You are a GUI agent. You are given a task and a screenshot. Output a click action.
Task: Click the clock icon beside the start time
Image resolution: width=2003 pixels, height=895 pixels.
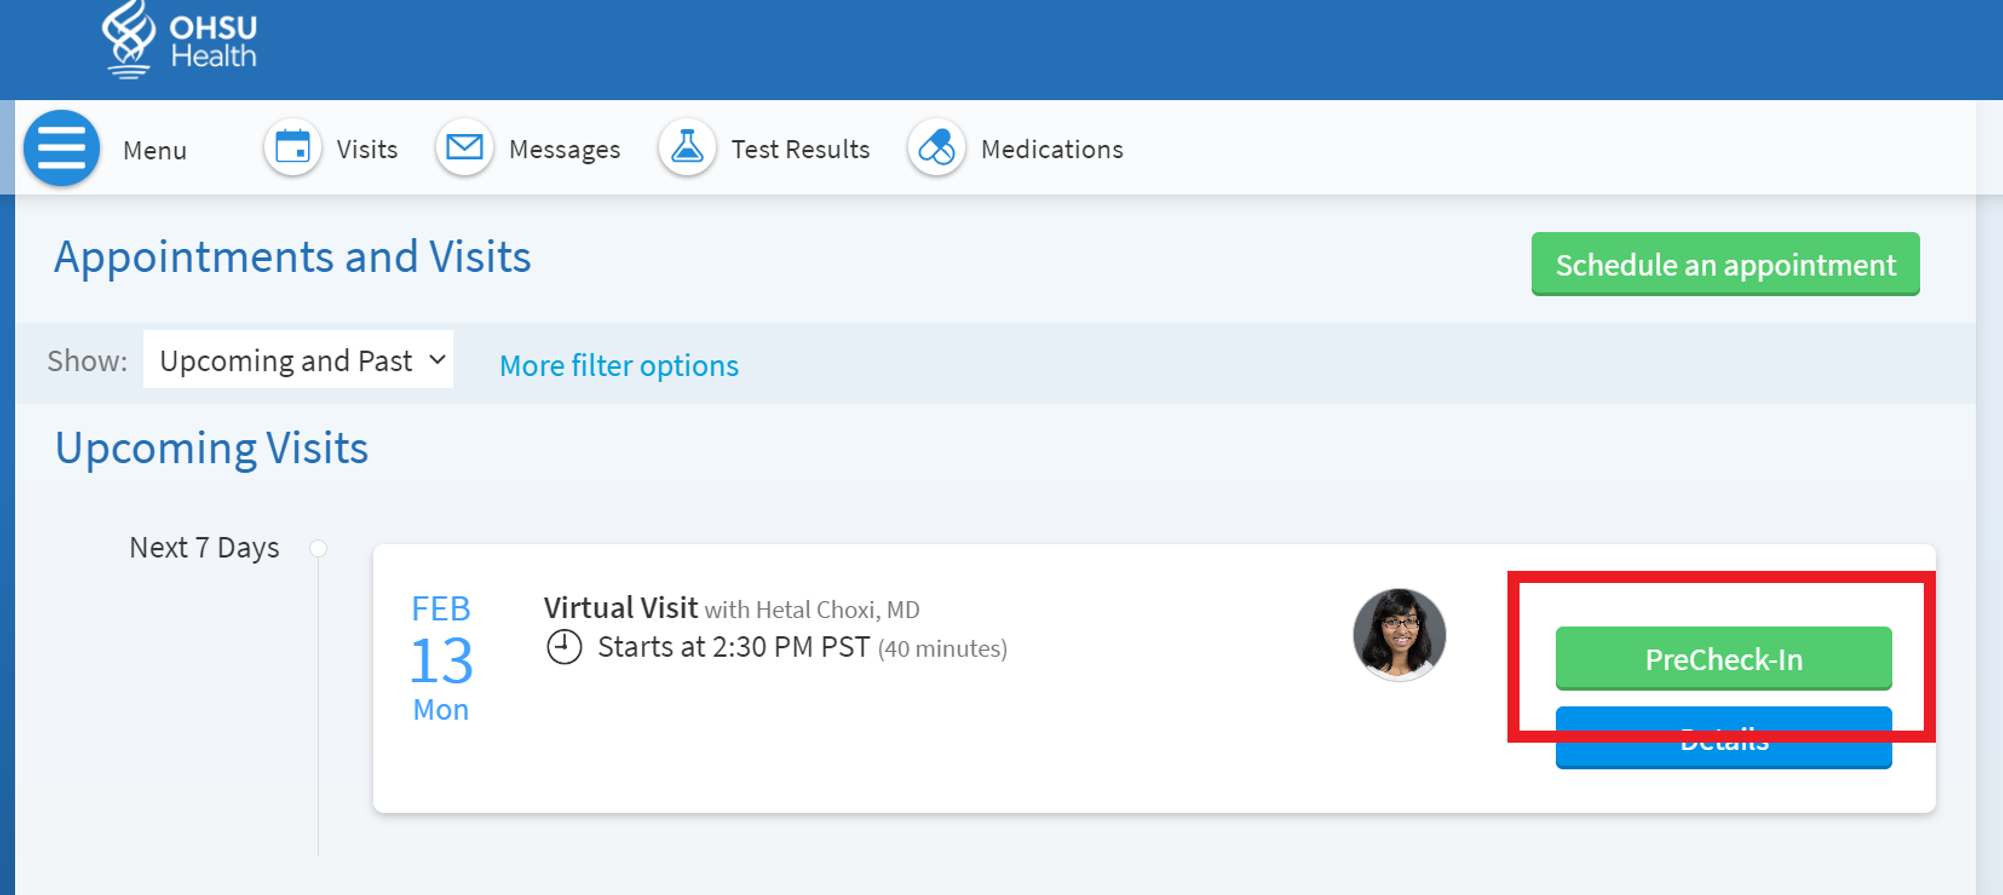[x=564, y=647]
